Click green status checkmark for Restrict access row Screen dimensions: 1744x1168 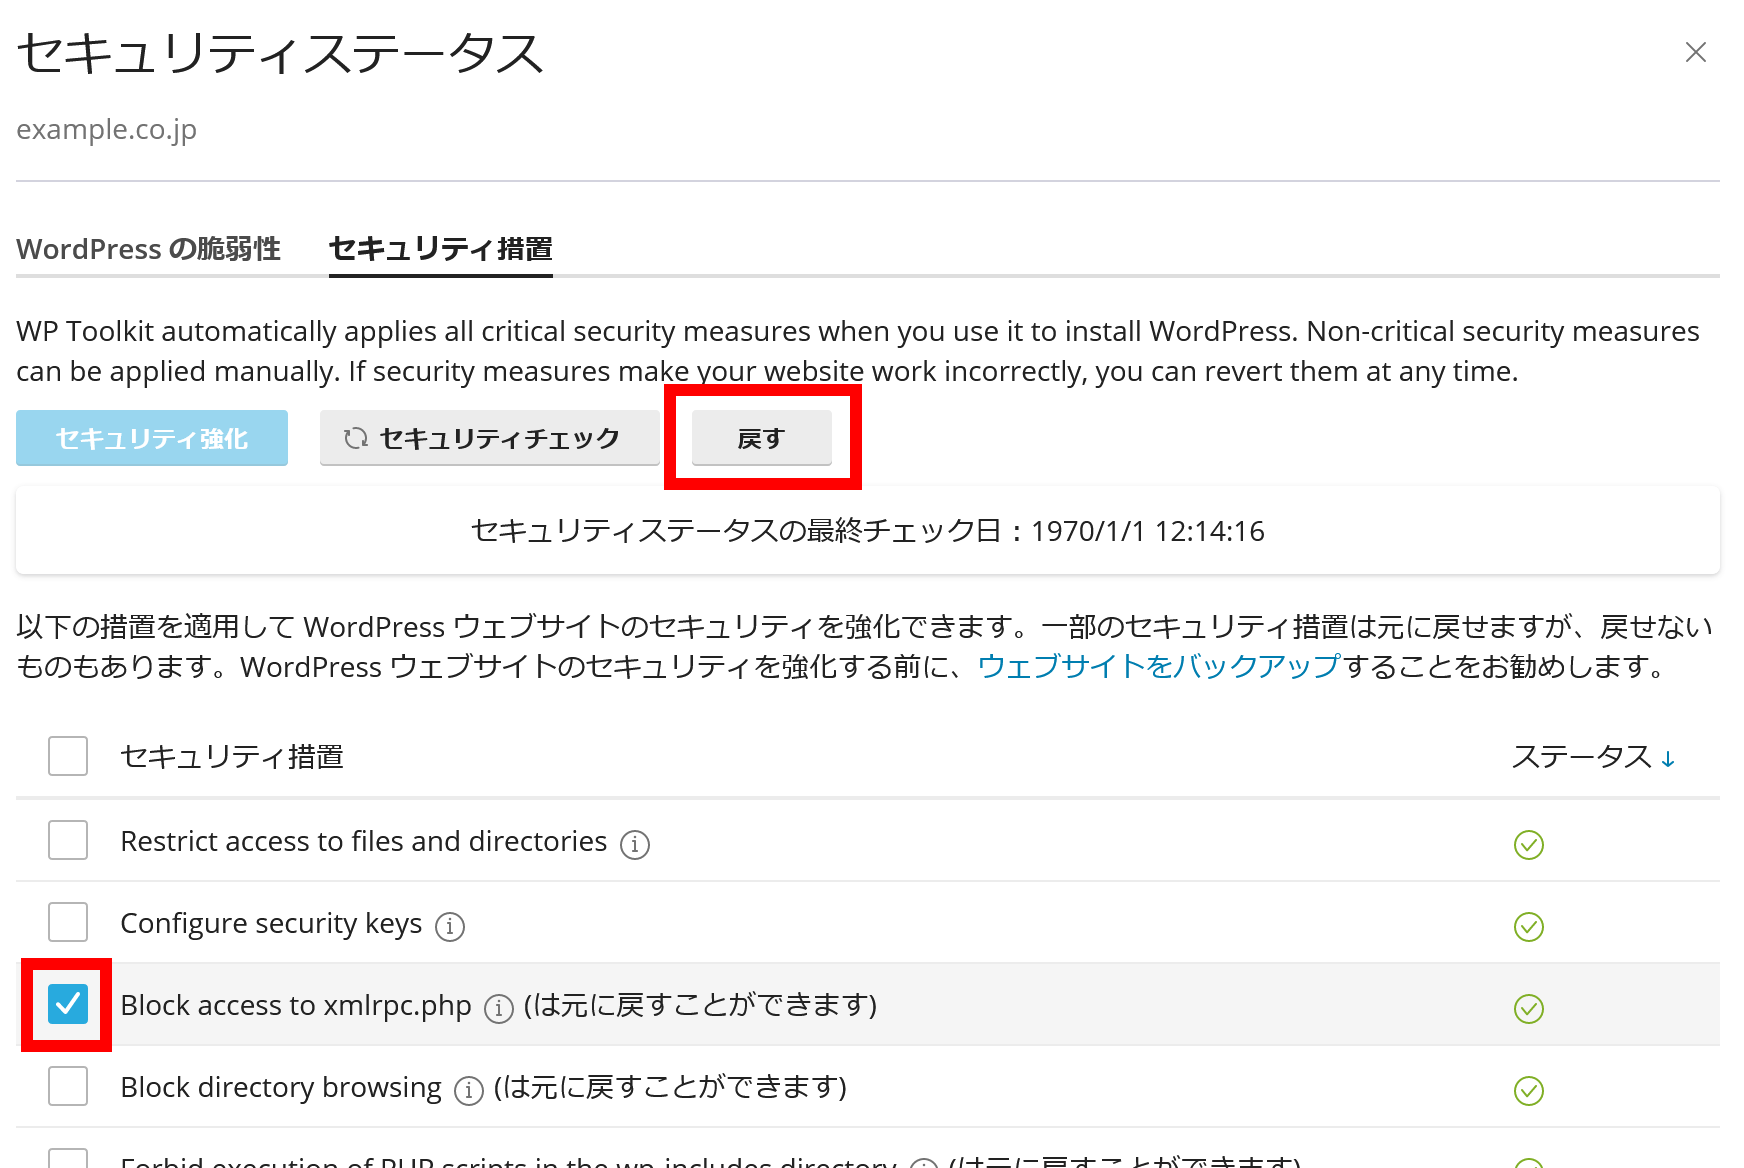pyautogui.click(x=1528, y=845)
